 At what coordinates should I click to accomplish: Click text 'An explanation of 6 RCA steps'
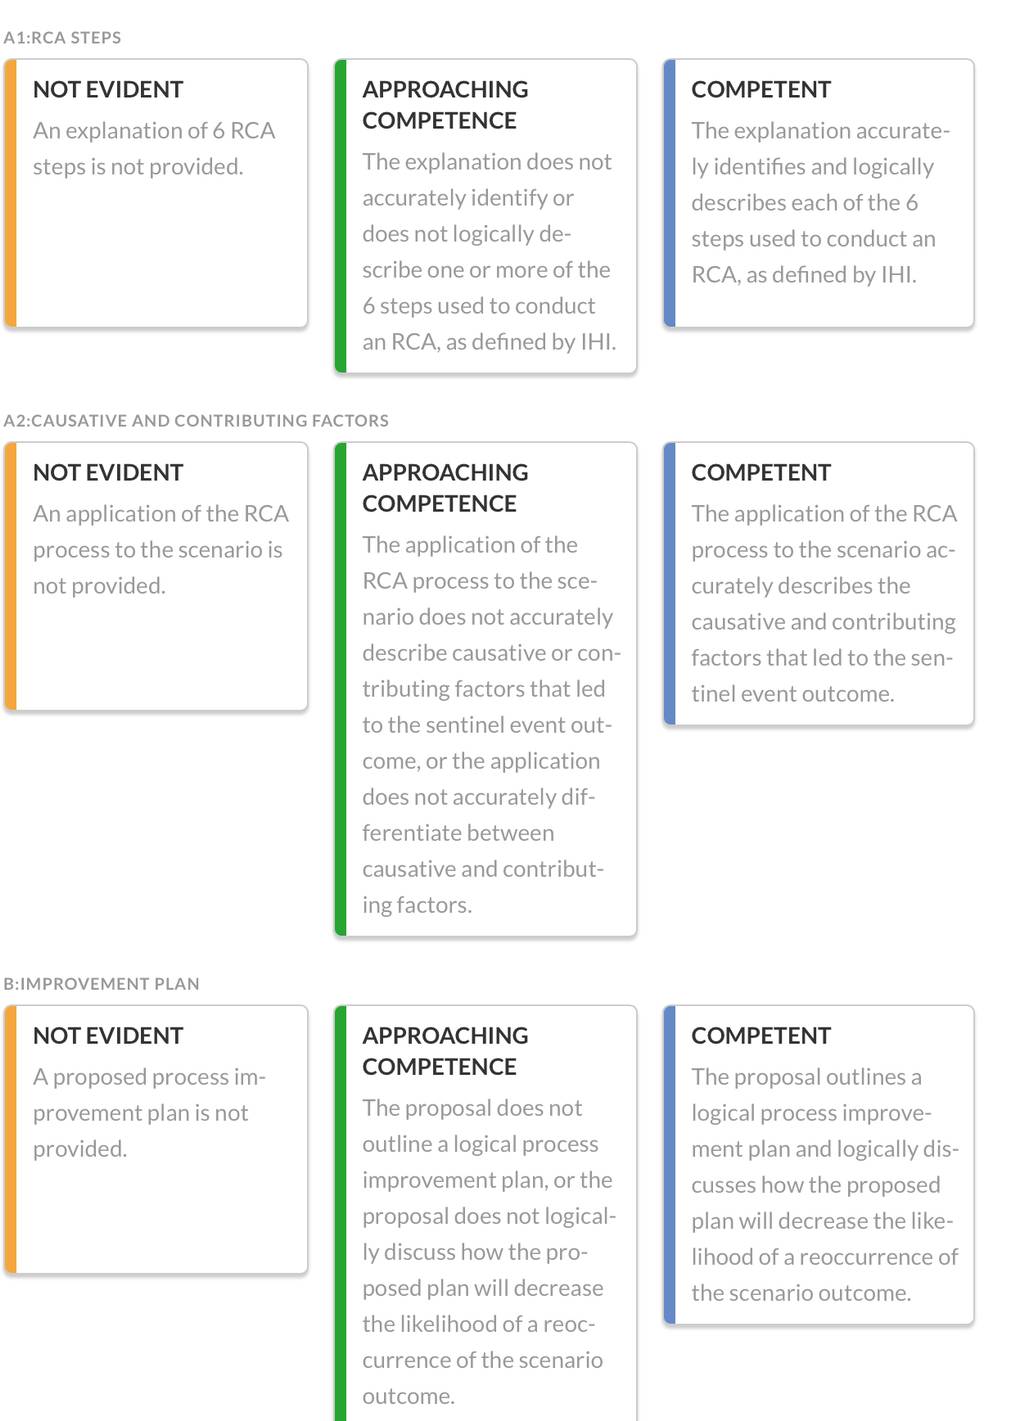point(154,149)
